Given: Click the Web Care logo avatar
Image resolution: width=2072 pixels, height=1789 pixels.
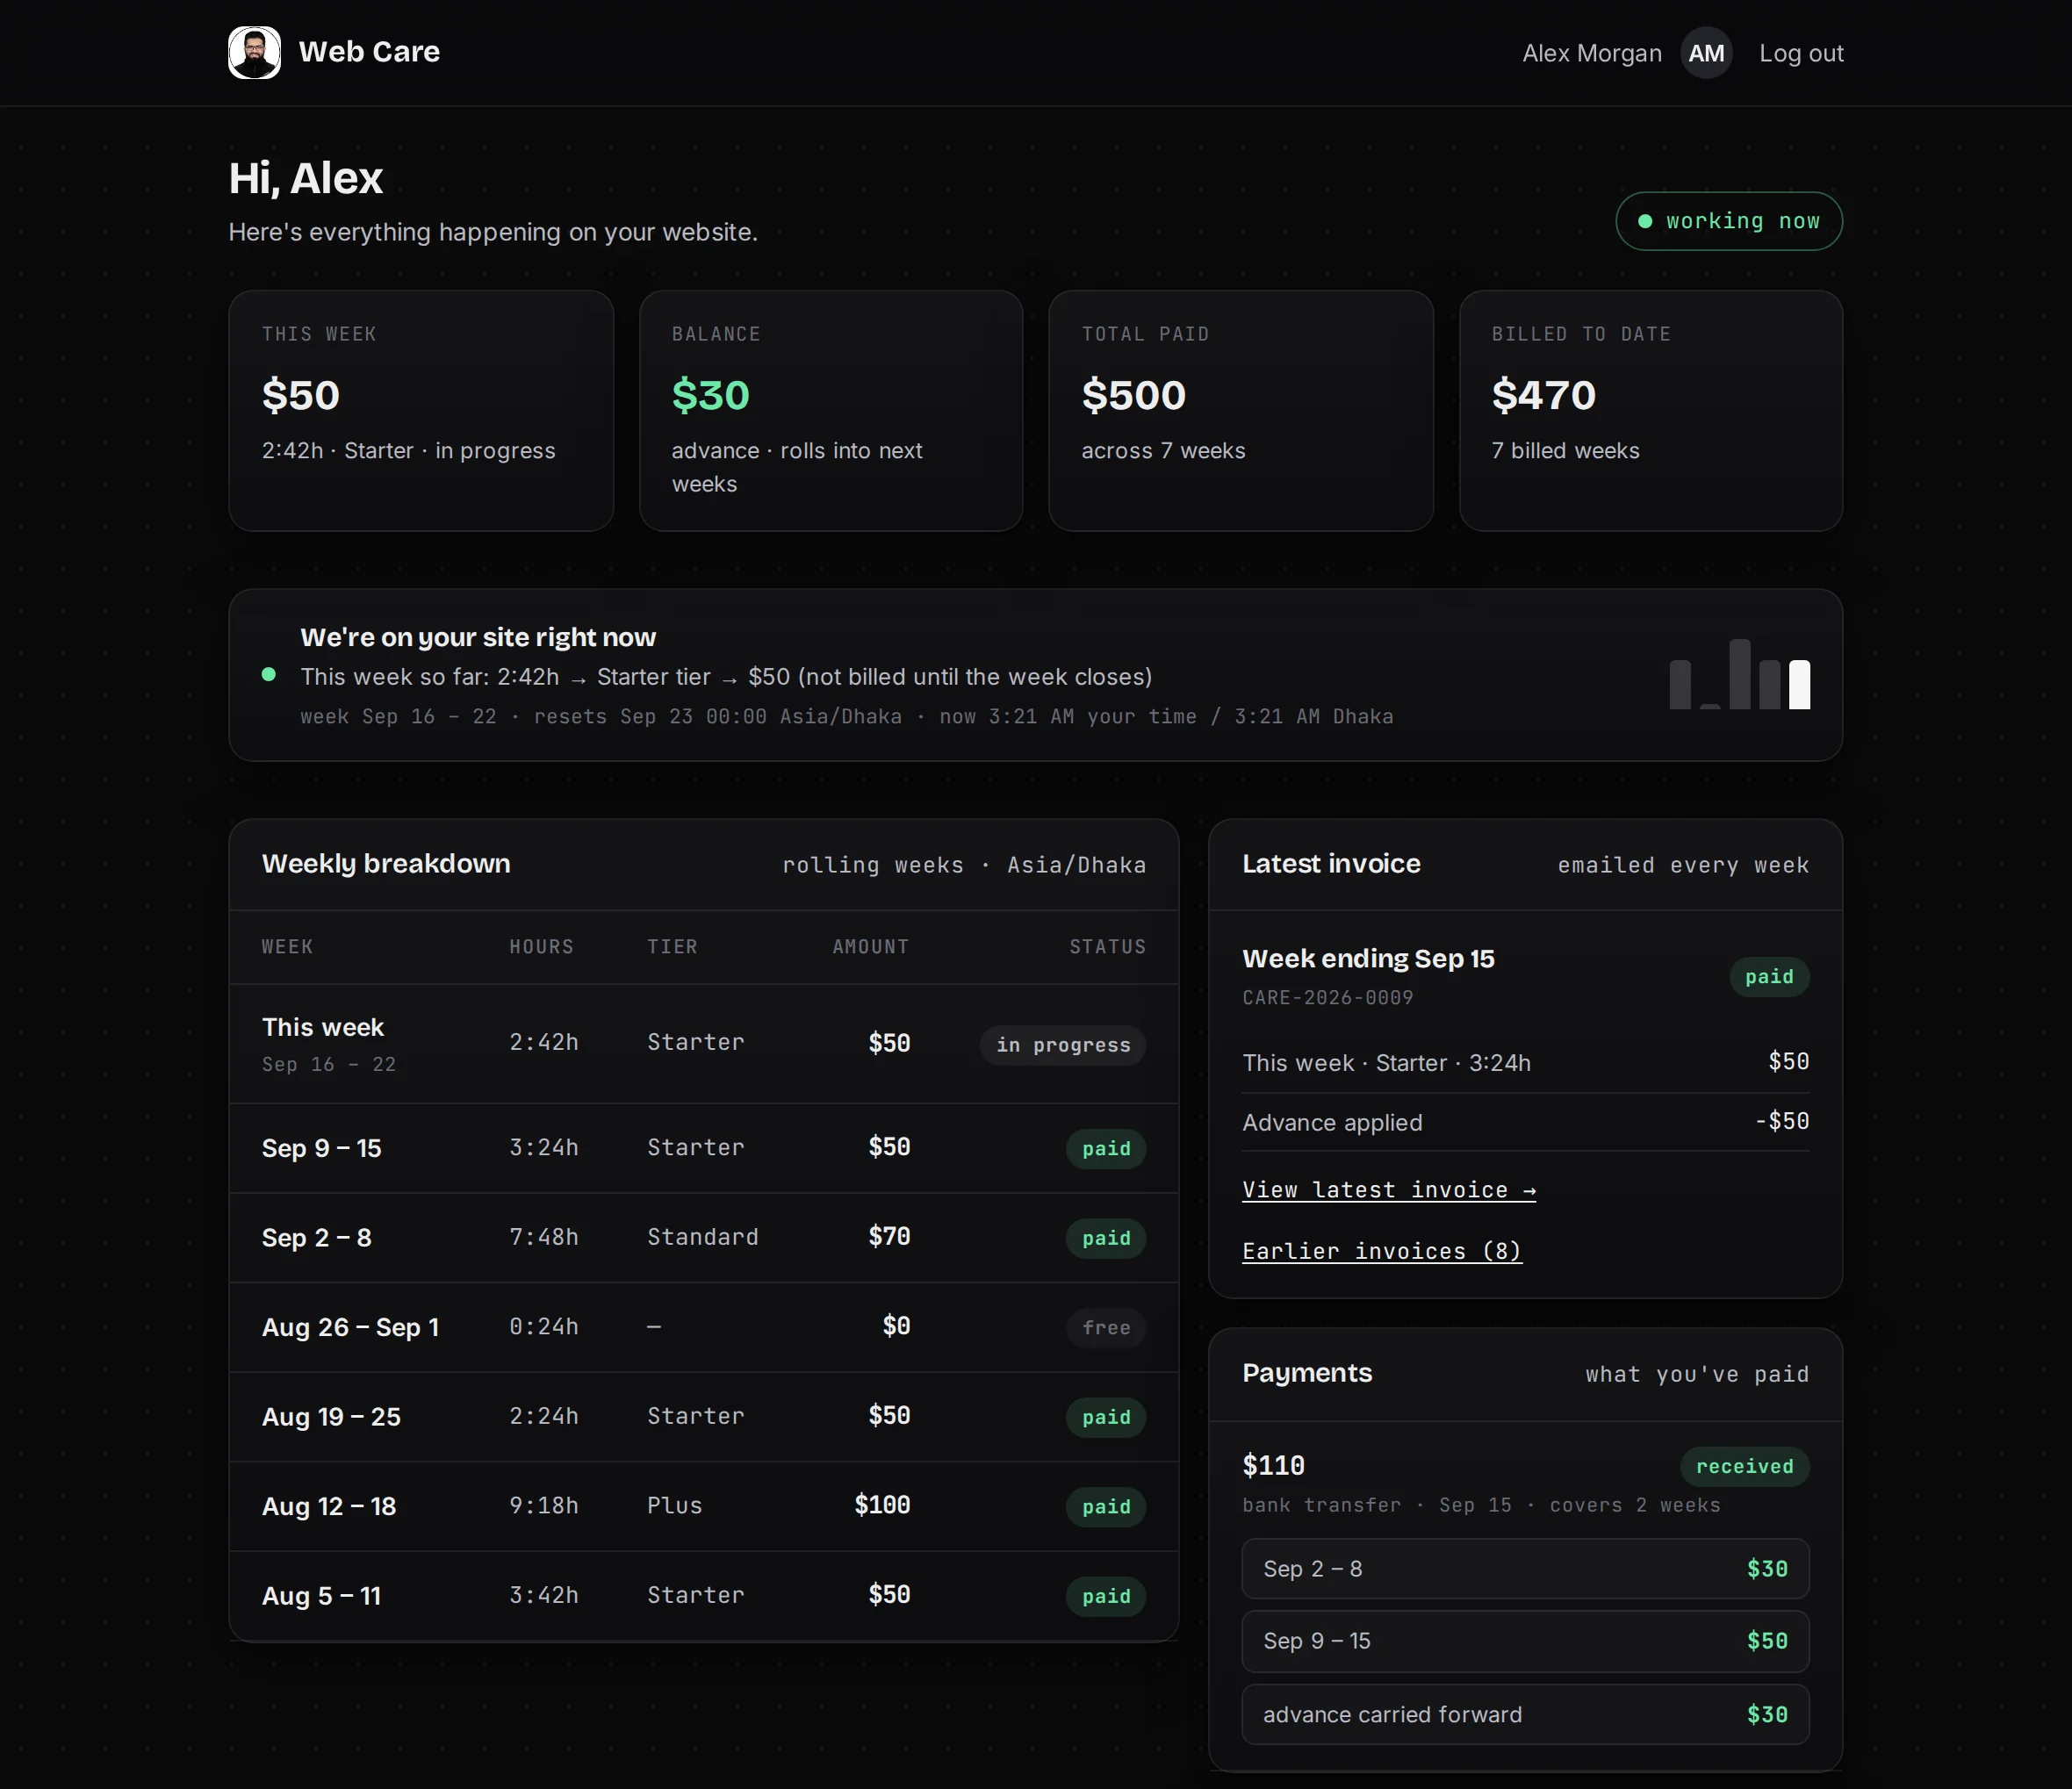Looking at the screenshot, I should tap(254, 52).
